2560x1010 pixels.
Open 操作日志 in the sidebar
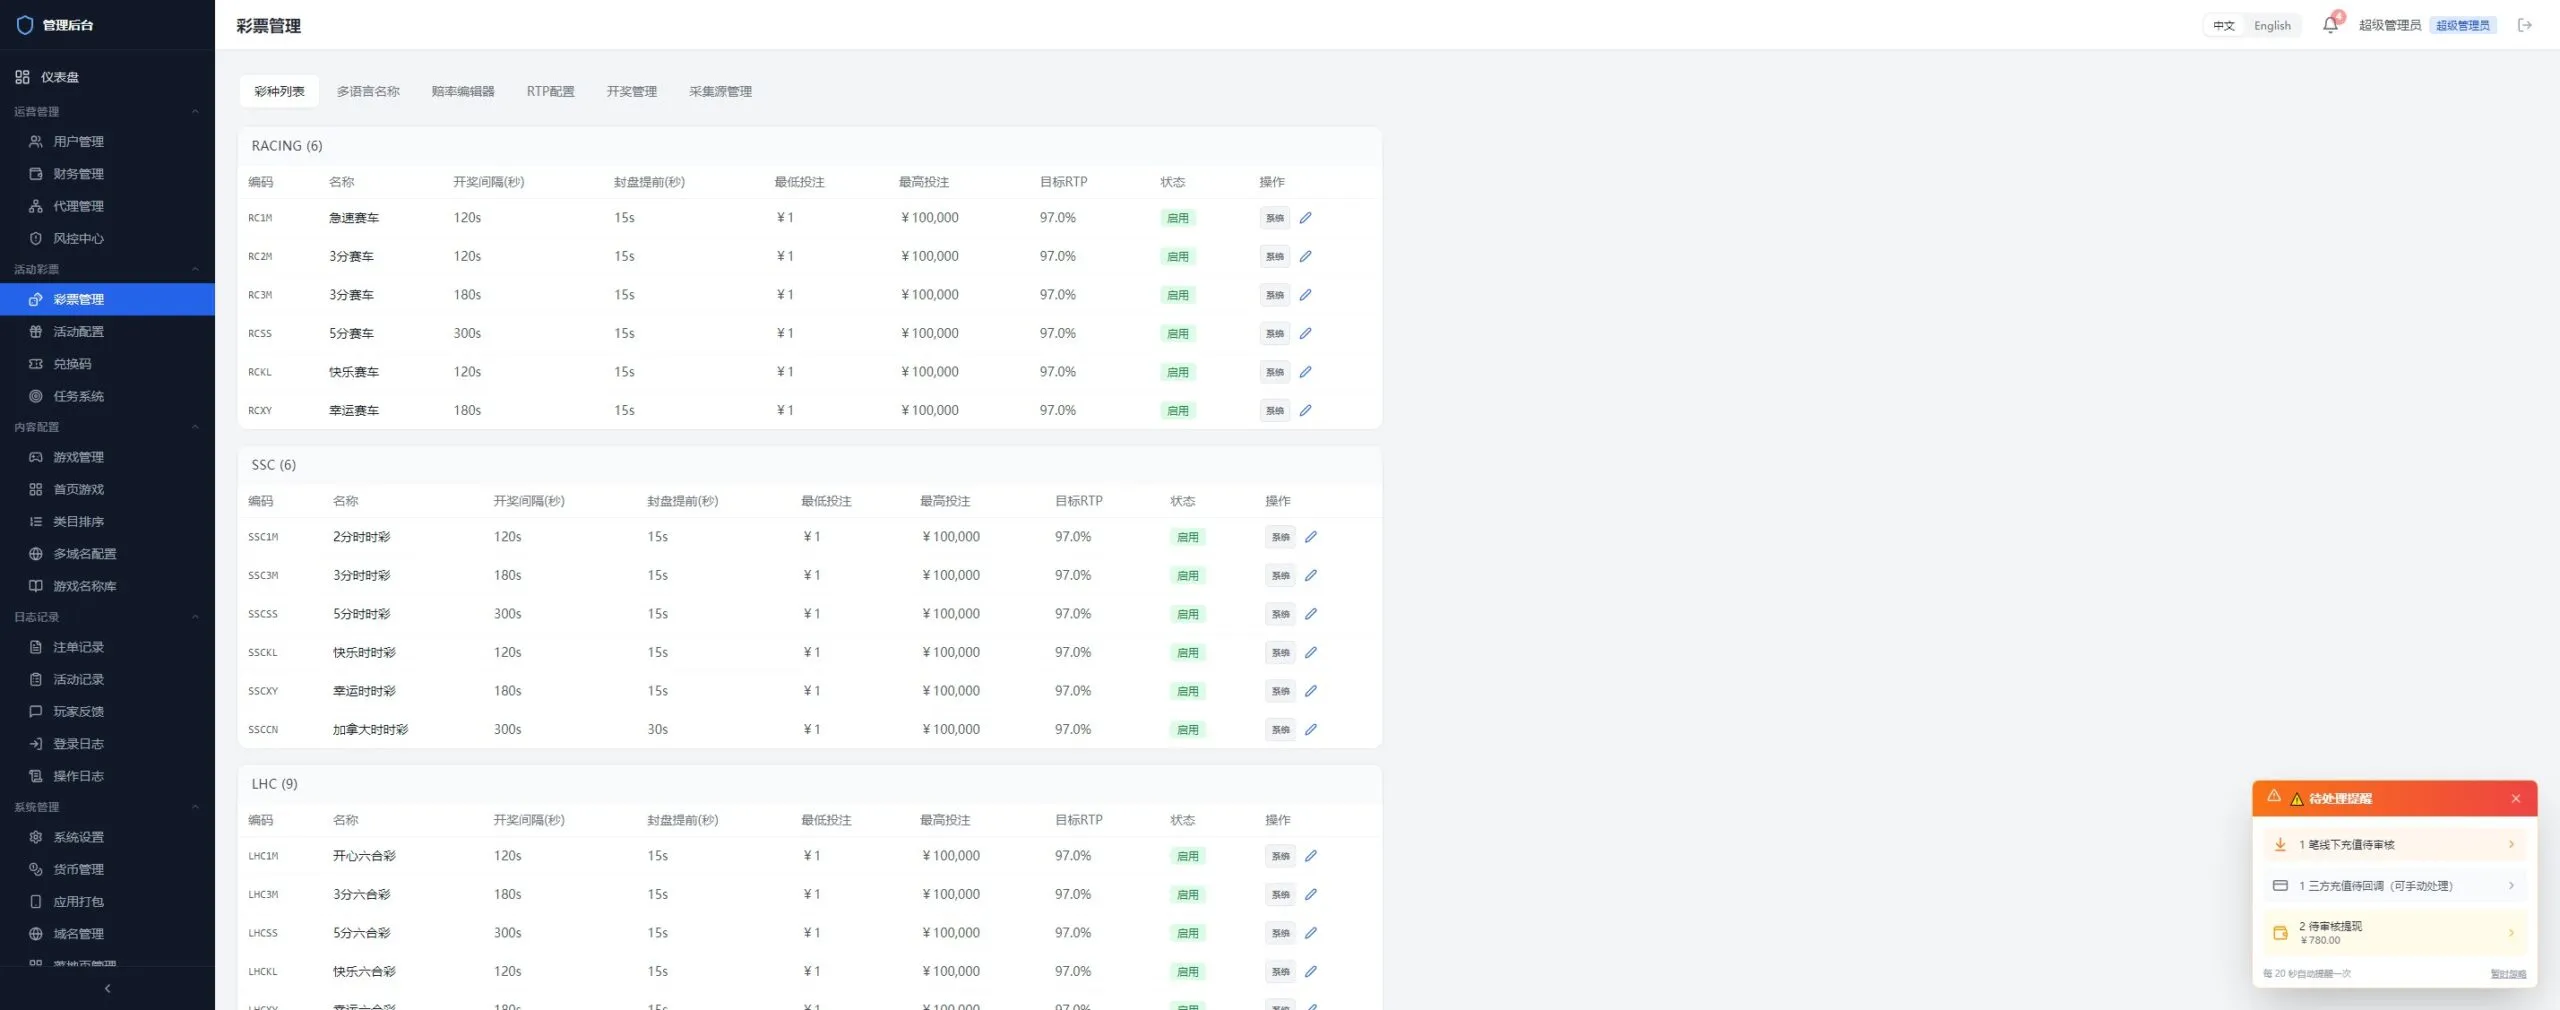point(107,776)
